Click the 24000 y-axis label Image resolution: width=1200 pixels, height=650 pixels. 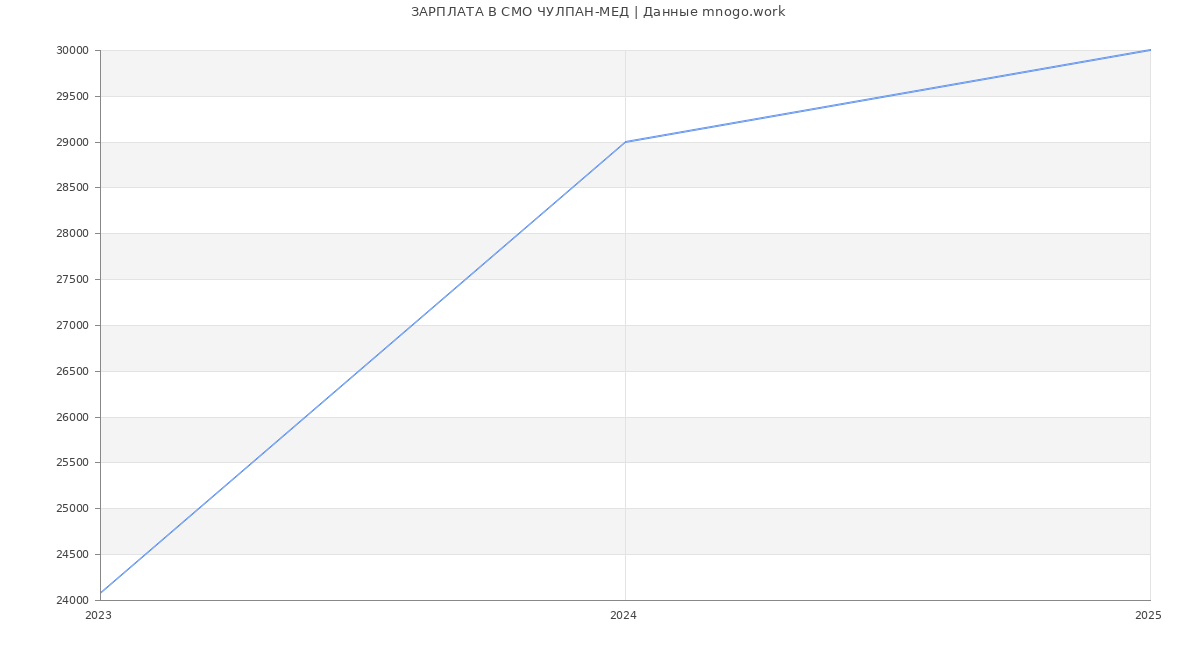[74, 601]
